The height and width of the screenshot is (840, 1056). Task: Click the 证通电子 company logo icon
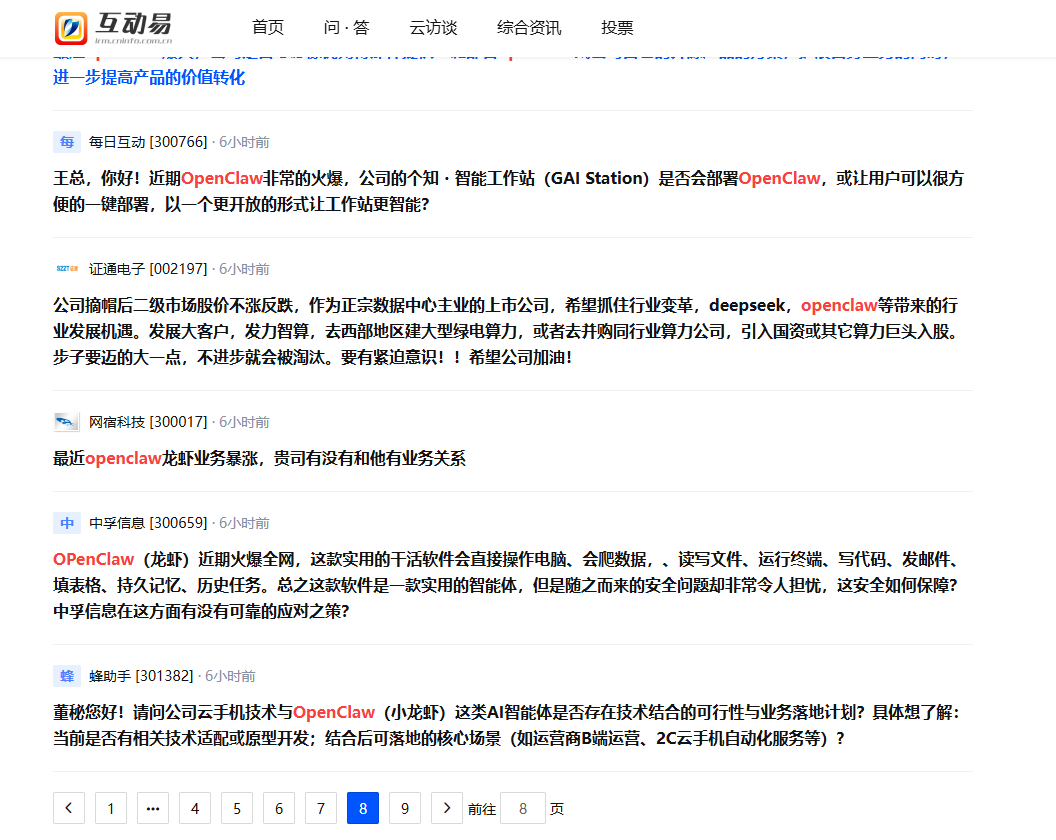(67, 269)
